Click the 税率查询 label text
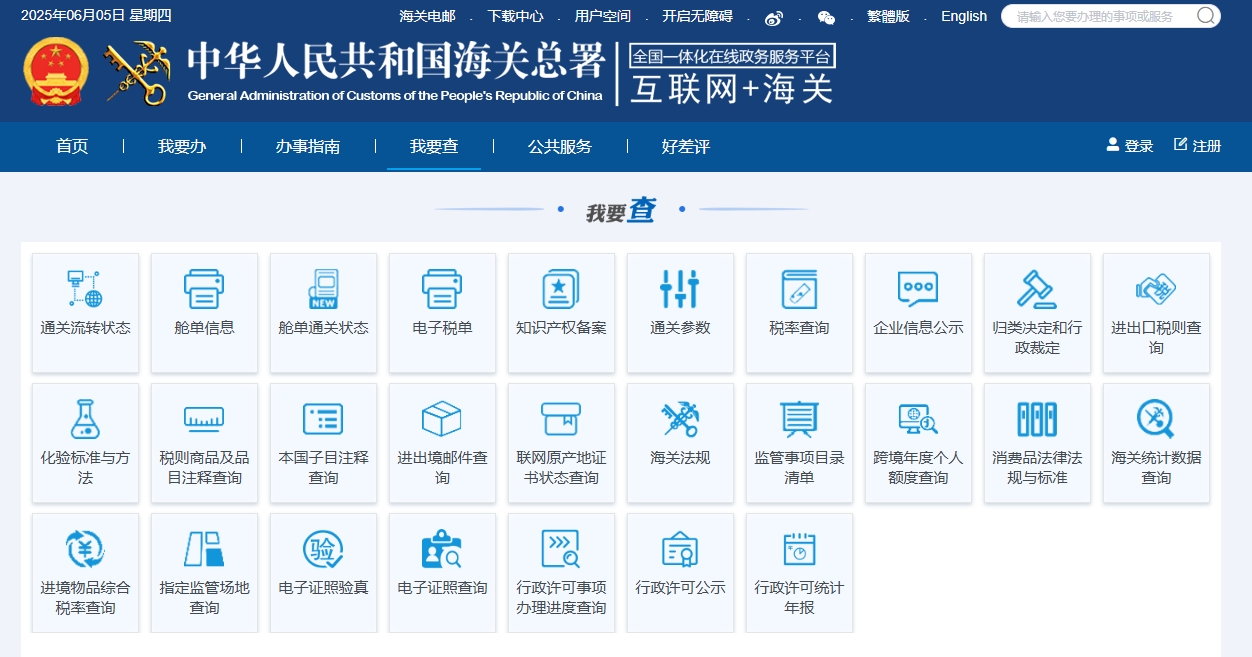The image size is (1252, 657). [799, 328]
